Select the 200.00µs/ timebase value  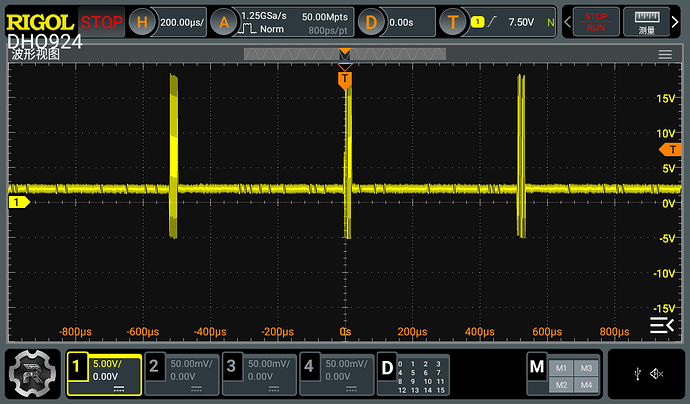182,22
